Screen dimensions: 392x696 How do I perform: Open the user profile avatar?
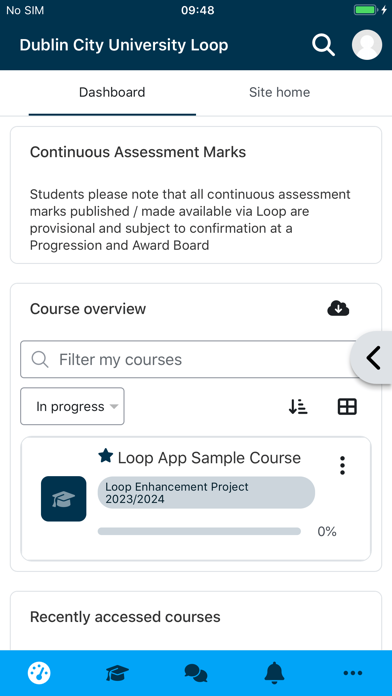click(x=367, y=45)
